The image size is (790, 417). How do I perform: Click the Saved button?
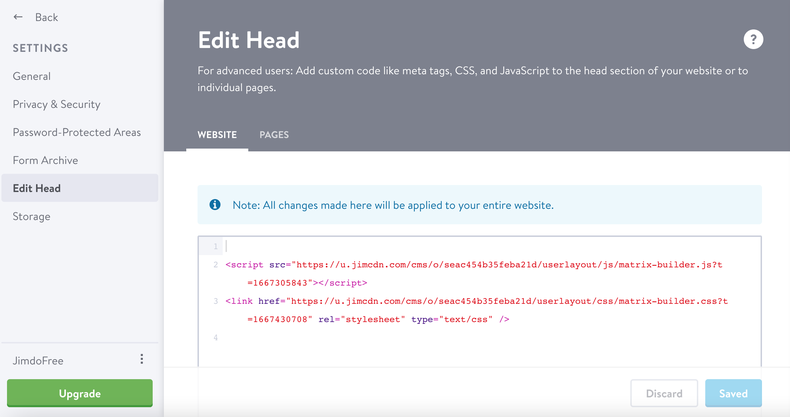[x=733, y=393]
